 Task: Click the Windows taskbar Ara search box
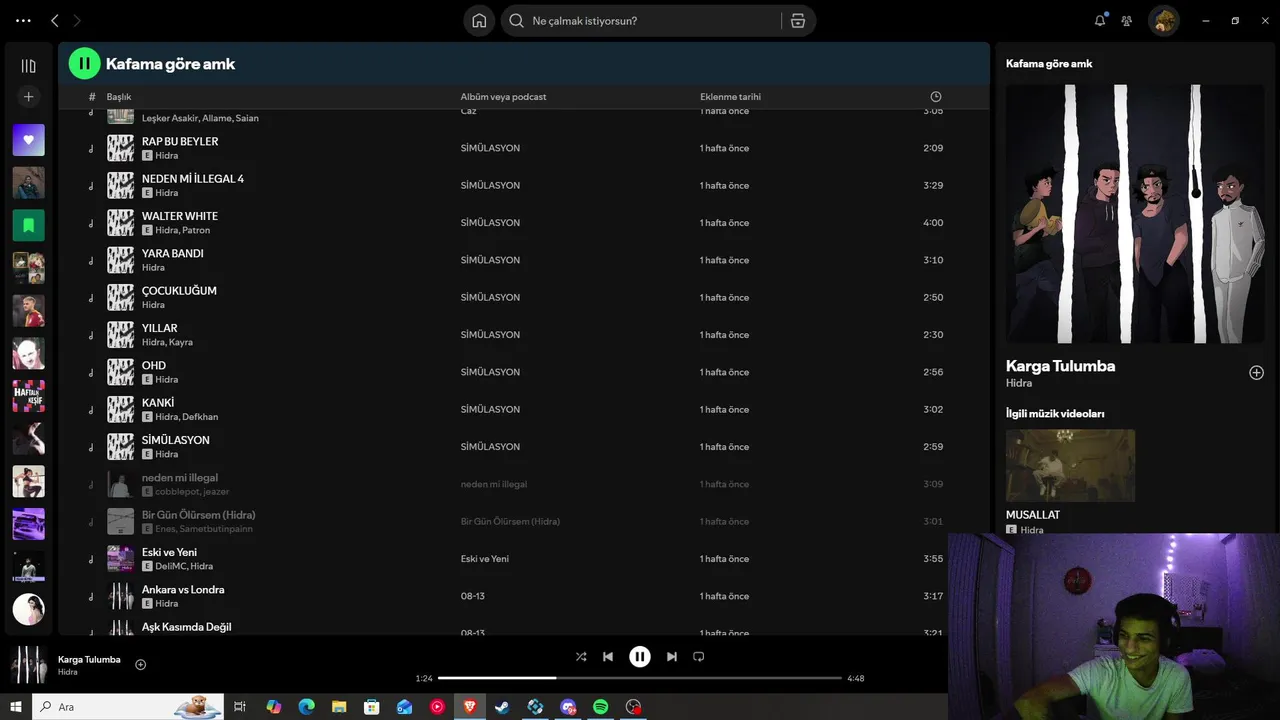tap(128, 707)
